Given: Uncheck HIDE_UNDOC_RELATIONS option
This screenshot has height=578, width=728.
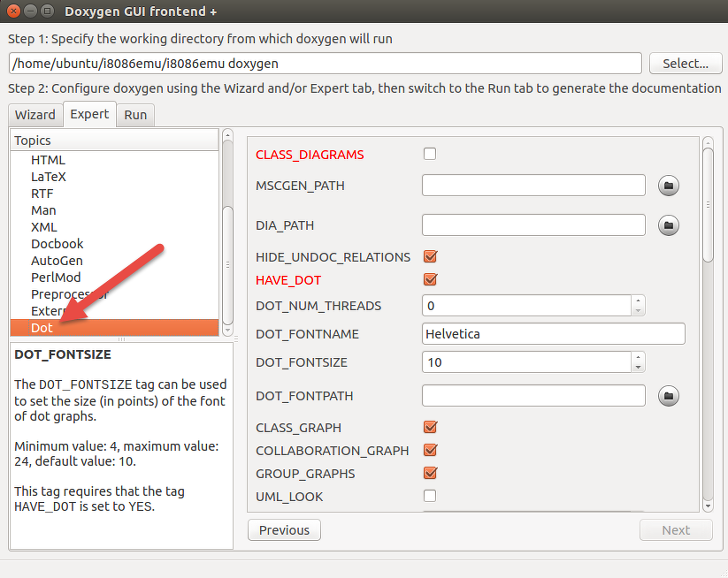Looking at the screenshot, I should tap(430, 256).
